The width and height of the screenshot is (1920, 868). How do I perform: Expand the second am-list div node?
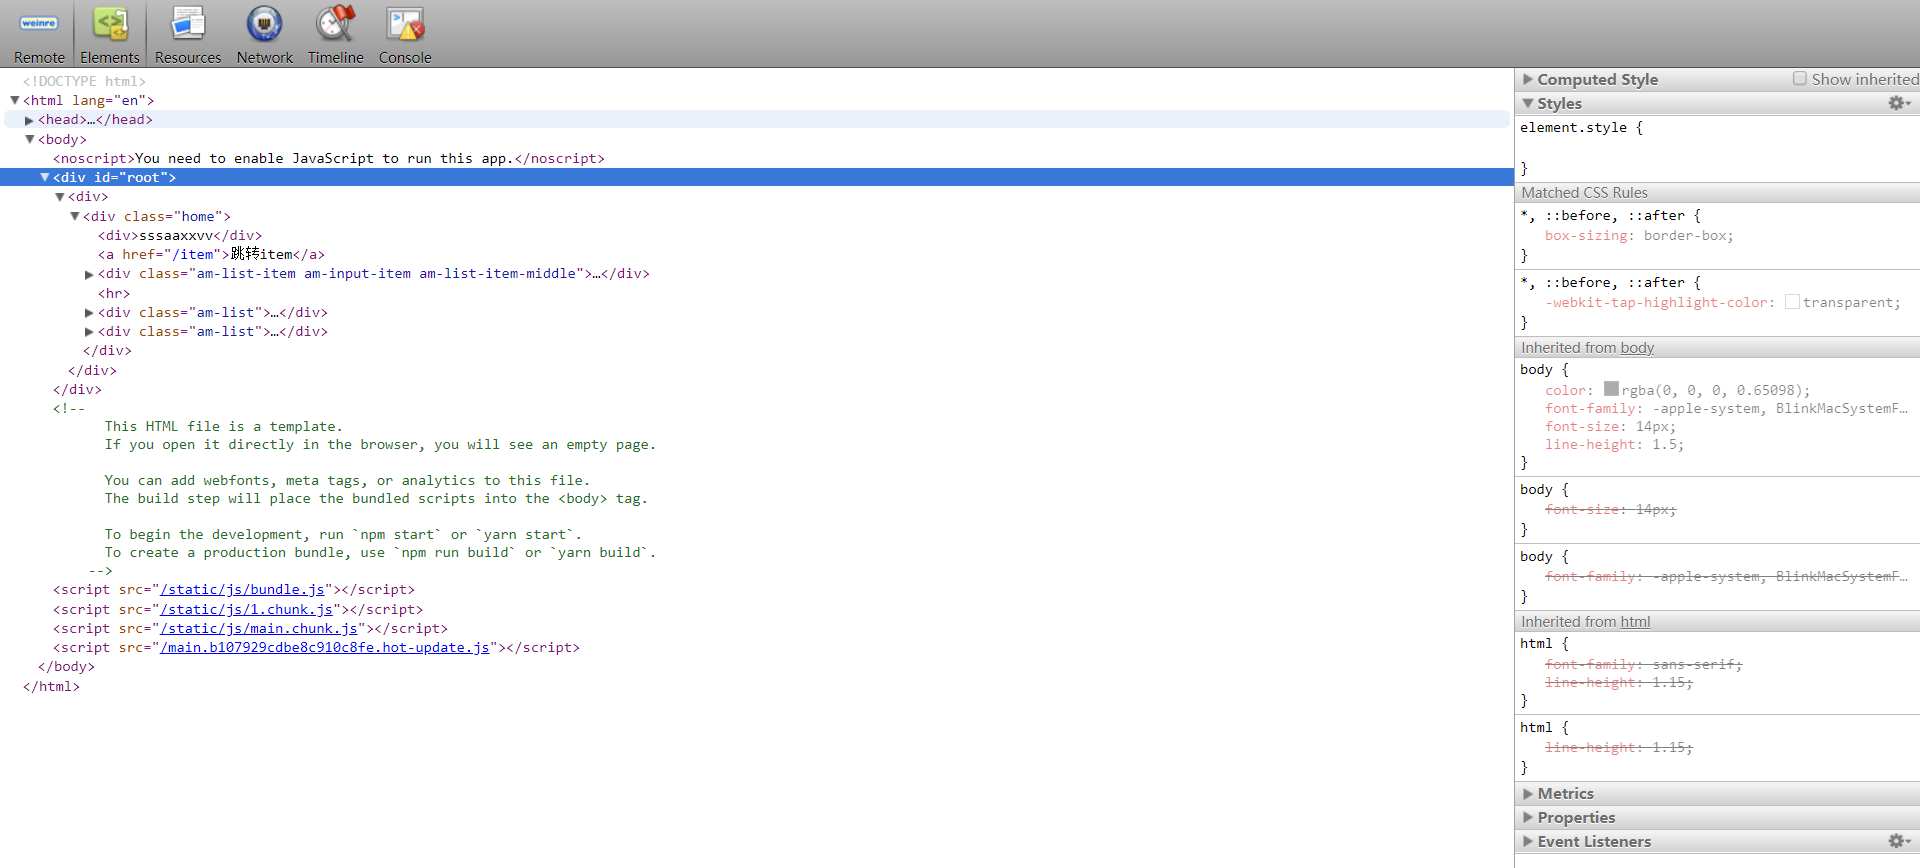90,332
